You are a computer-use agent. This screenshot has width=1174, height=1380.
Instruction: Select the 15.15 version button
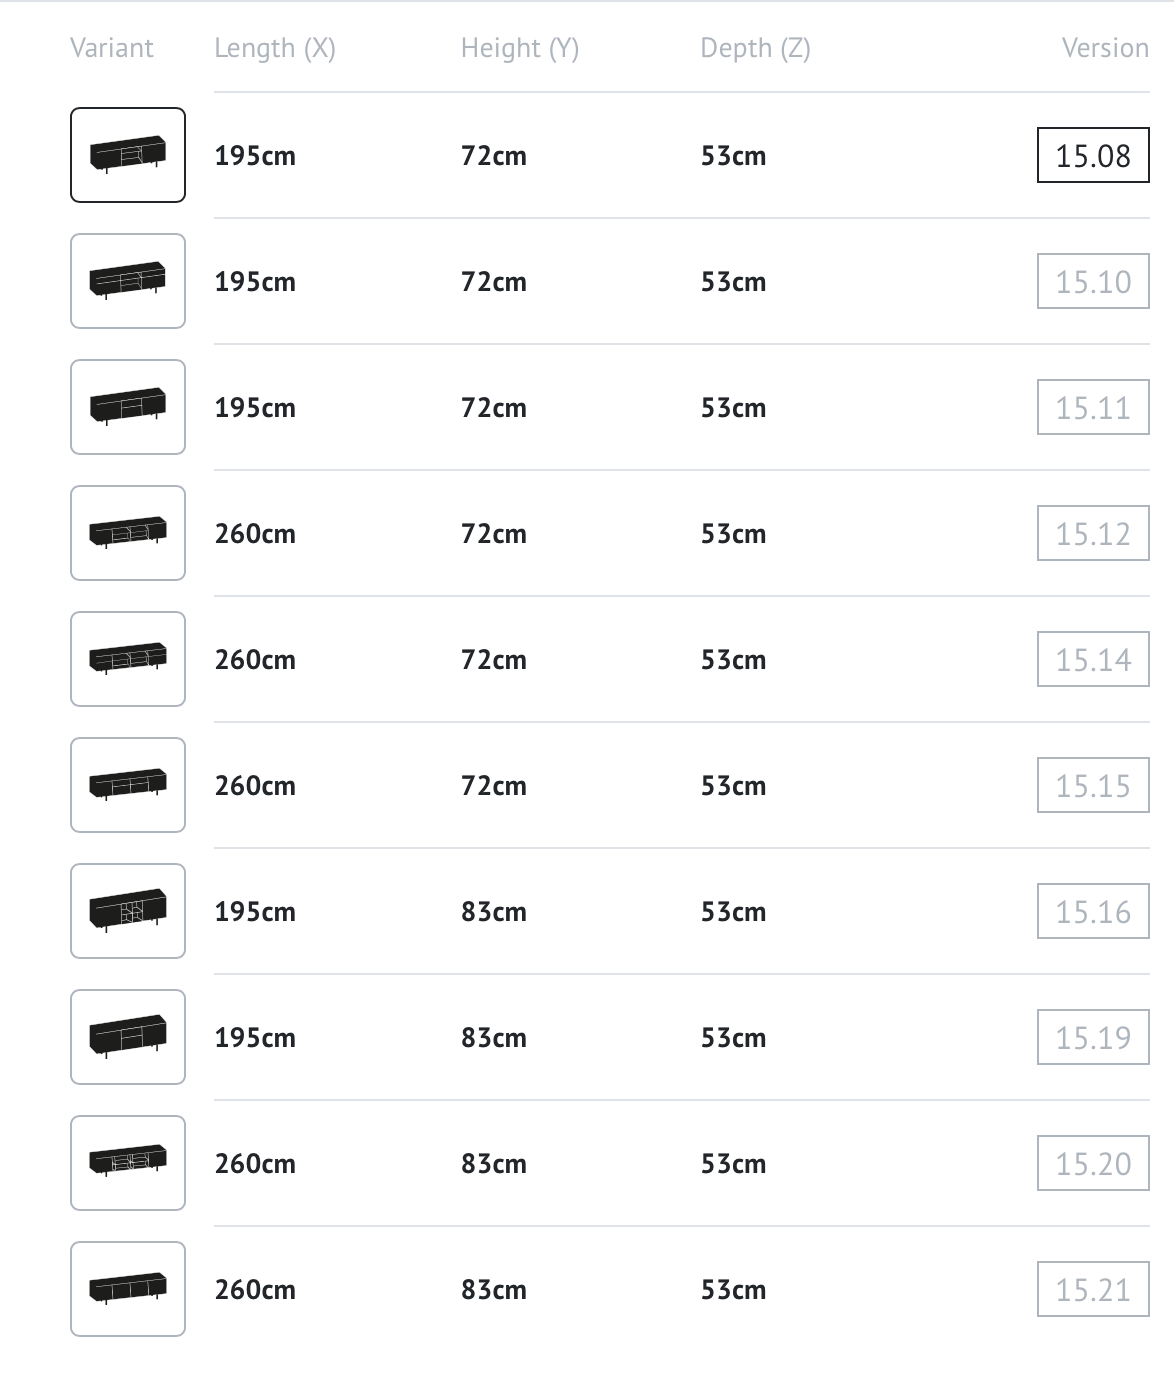click(x=1093, y=785)
